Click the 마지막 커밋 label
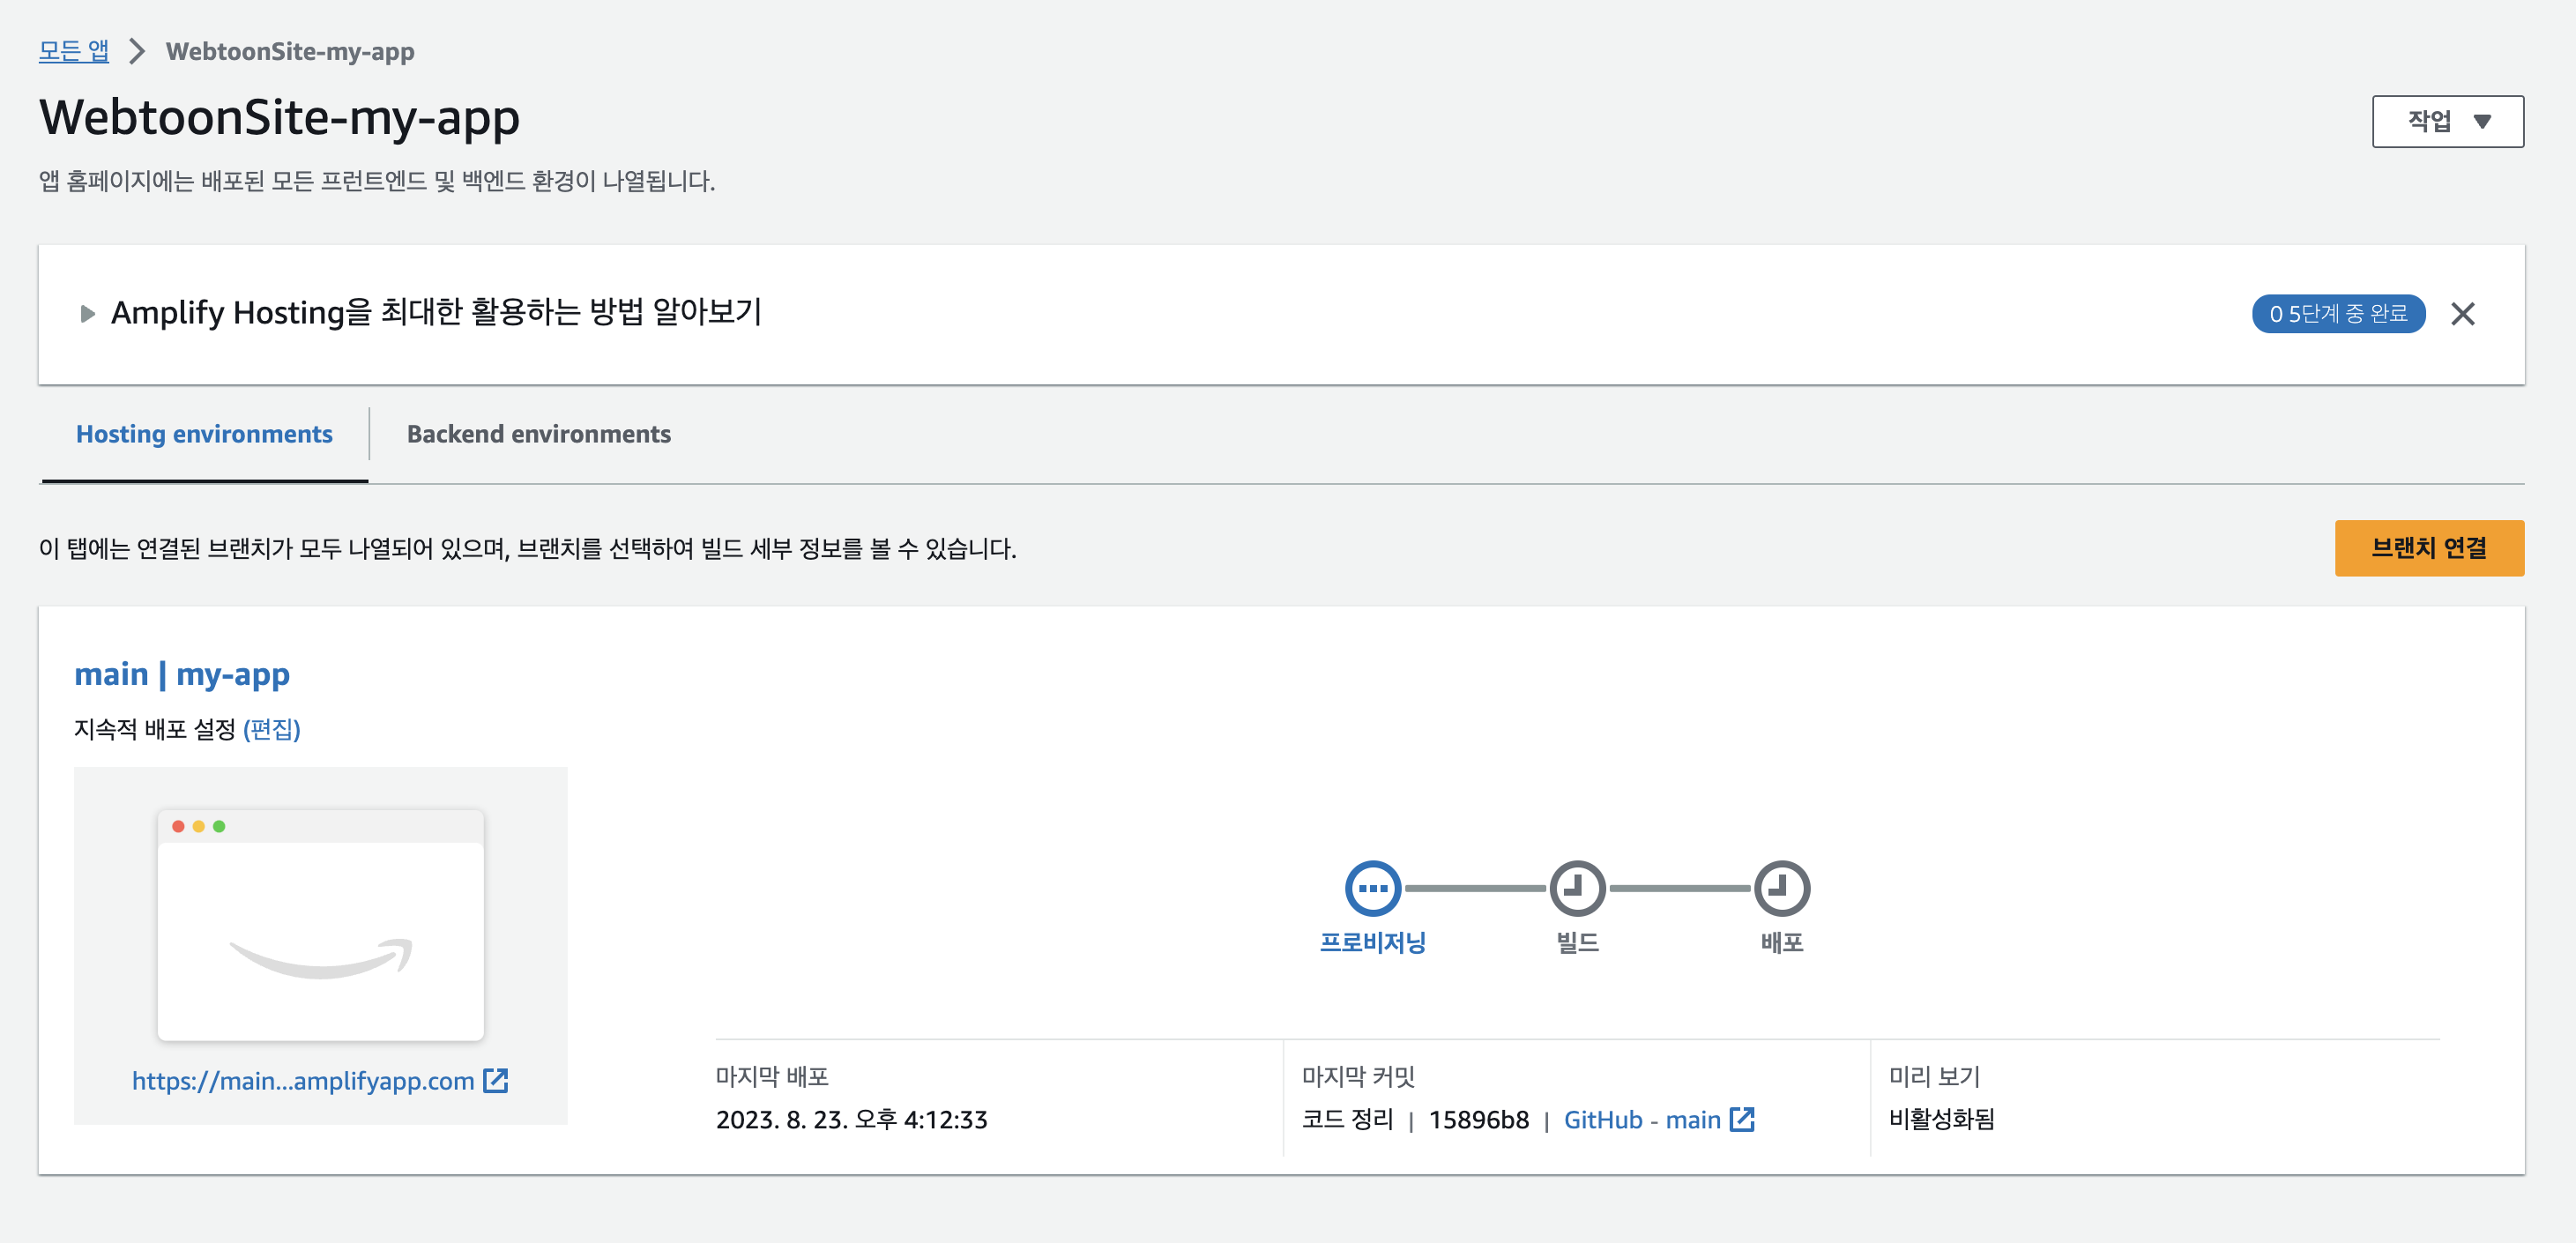This screenshot has width=2576, height=1243. (x=1359, y=1077)
